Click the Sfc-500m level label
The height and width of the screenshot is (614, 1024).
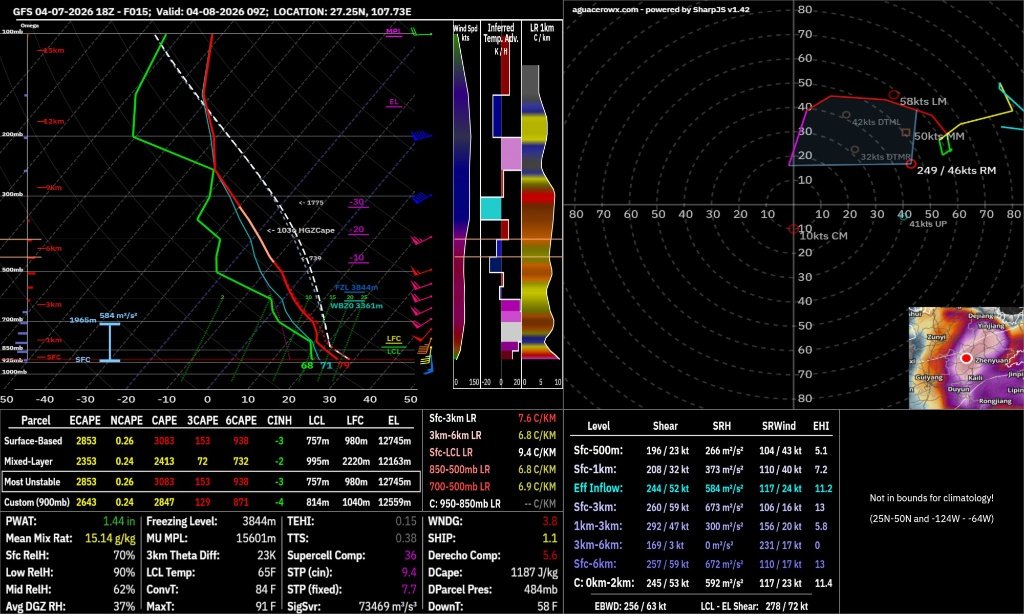(x=598, y=451)
